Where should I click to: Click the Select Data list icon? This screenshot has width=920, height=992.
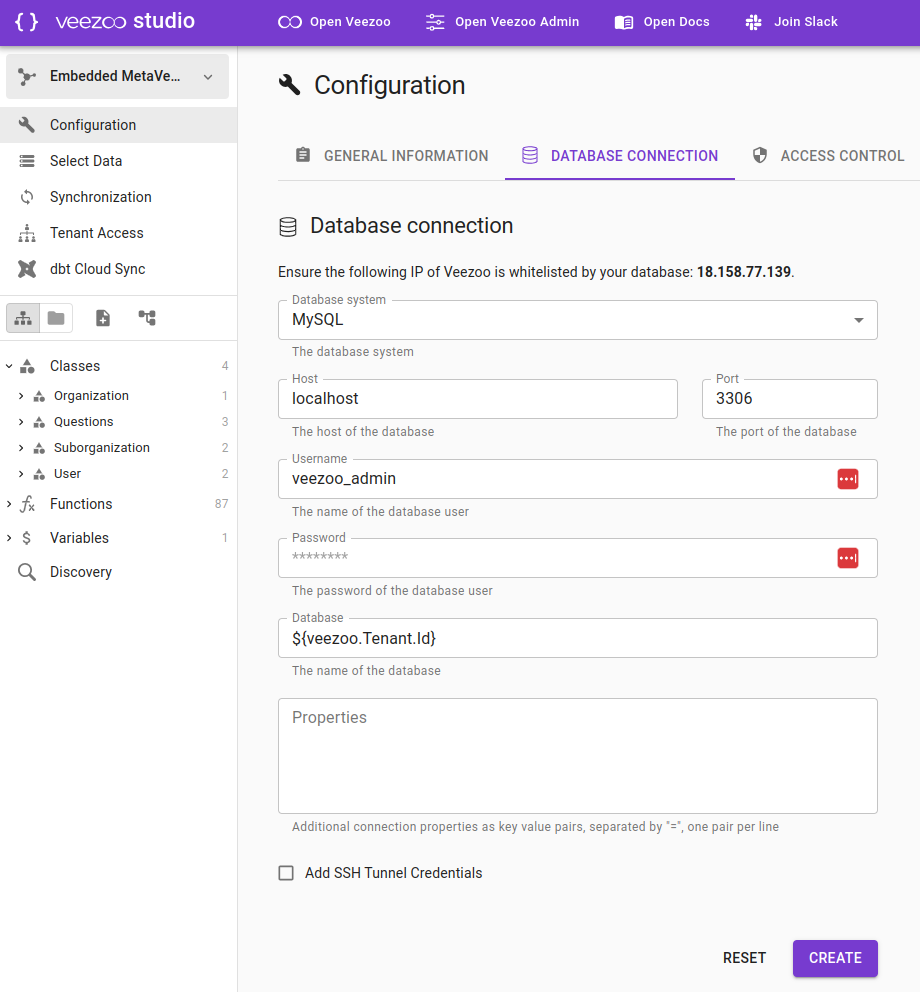[27, 161]
